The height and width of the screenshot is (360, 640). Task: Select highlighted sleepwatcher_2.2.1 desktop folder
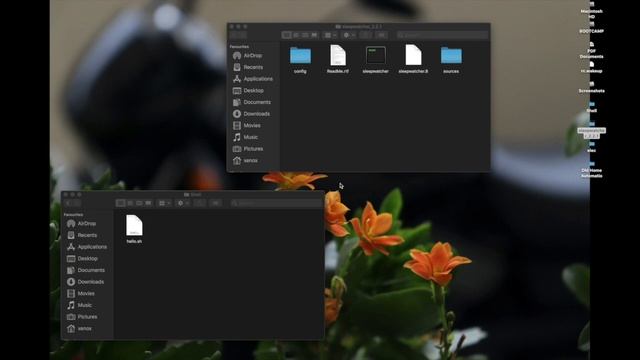(x=592, y=130)
